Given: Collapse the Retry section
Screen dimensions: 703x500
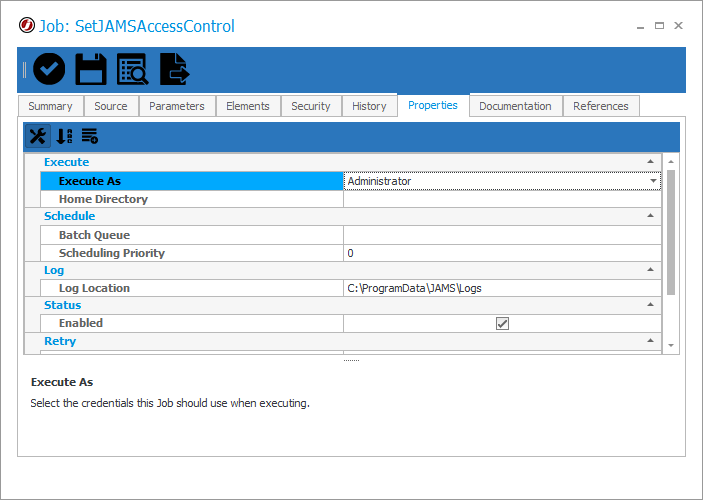Looking at the screenshot, I should (650, 341).
